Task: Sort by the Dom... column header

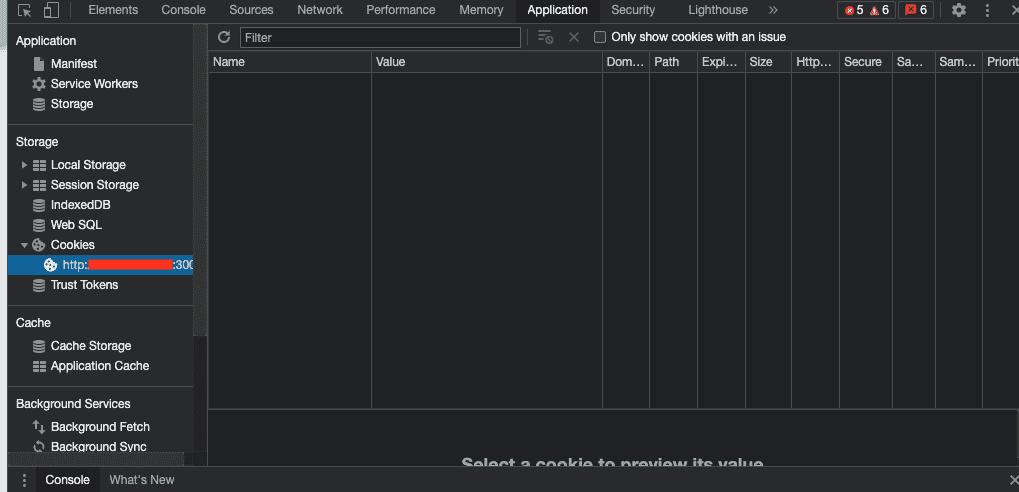Action: click(626, 62)
